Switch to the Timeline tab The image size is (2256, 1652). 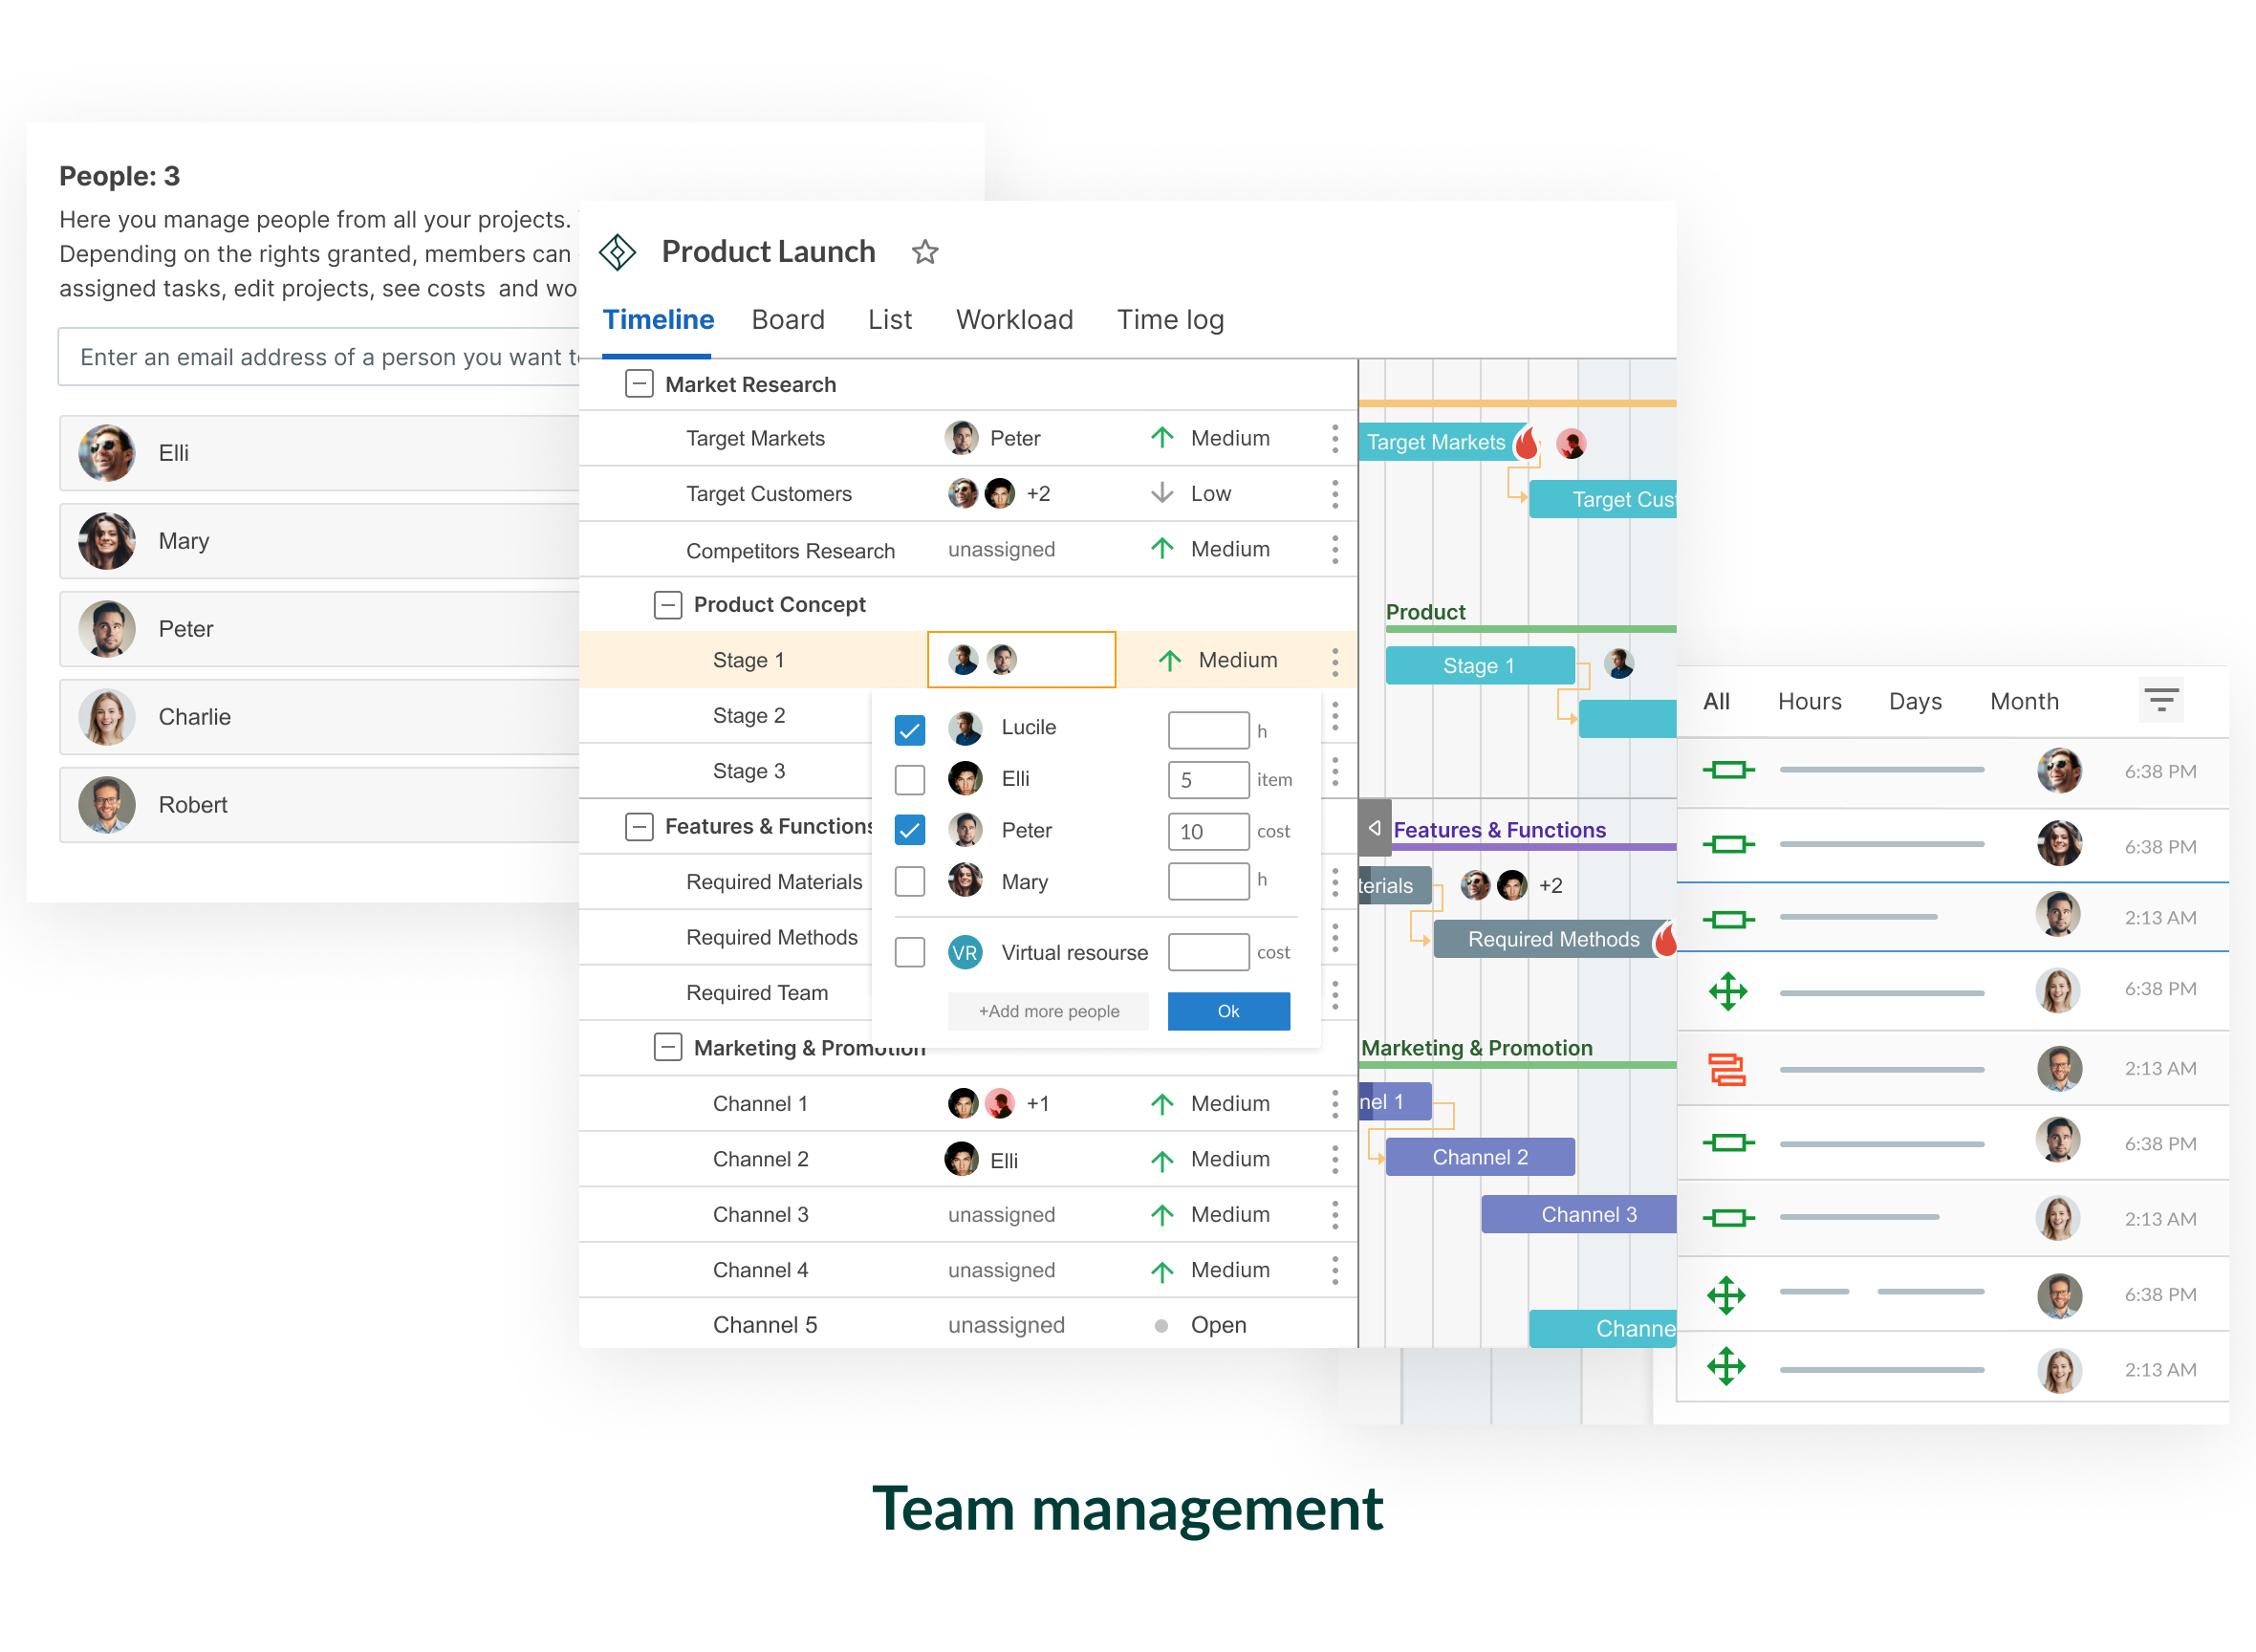coord(658,320)
